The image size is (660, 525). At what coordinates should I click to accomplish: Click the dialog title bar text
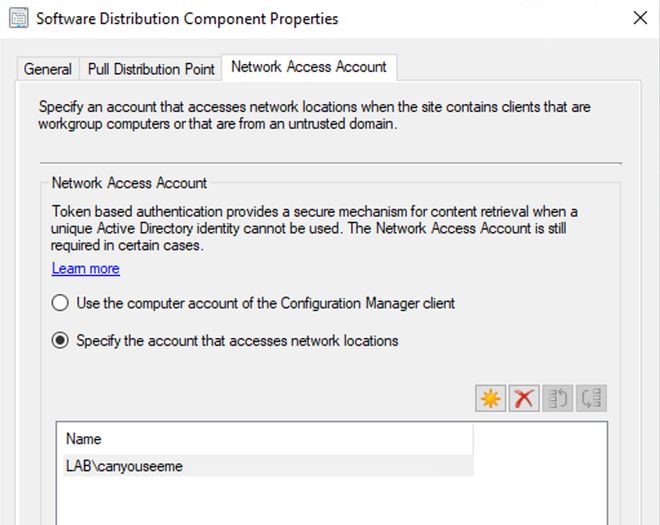click(189, 19)
